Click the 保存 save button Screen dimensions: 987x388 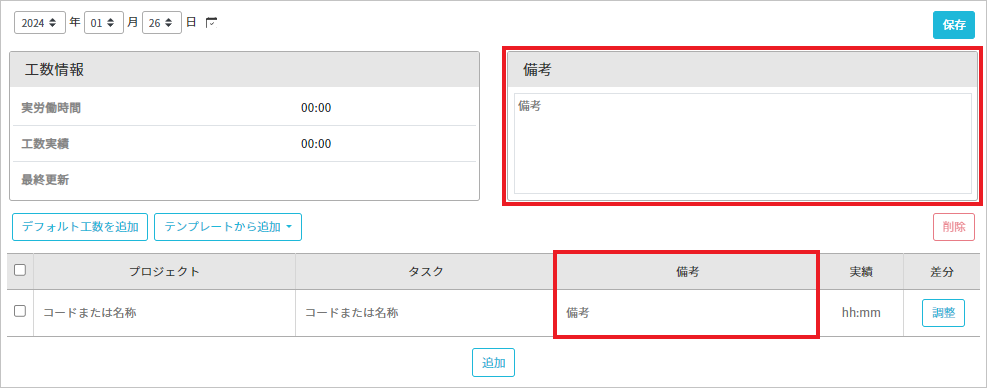954,25
